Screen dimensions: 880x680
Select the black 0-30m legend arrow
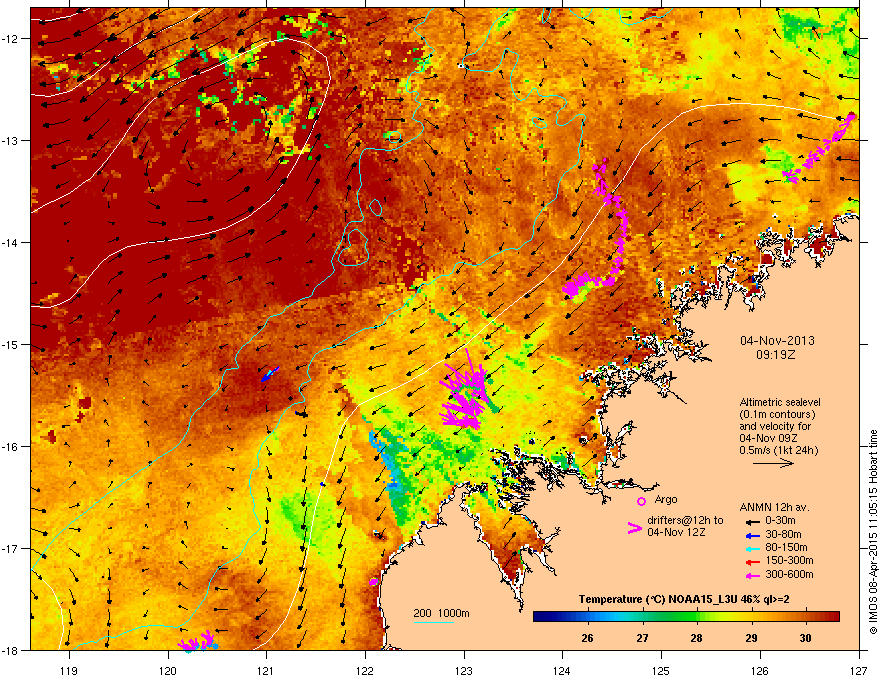point(752,522)
